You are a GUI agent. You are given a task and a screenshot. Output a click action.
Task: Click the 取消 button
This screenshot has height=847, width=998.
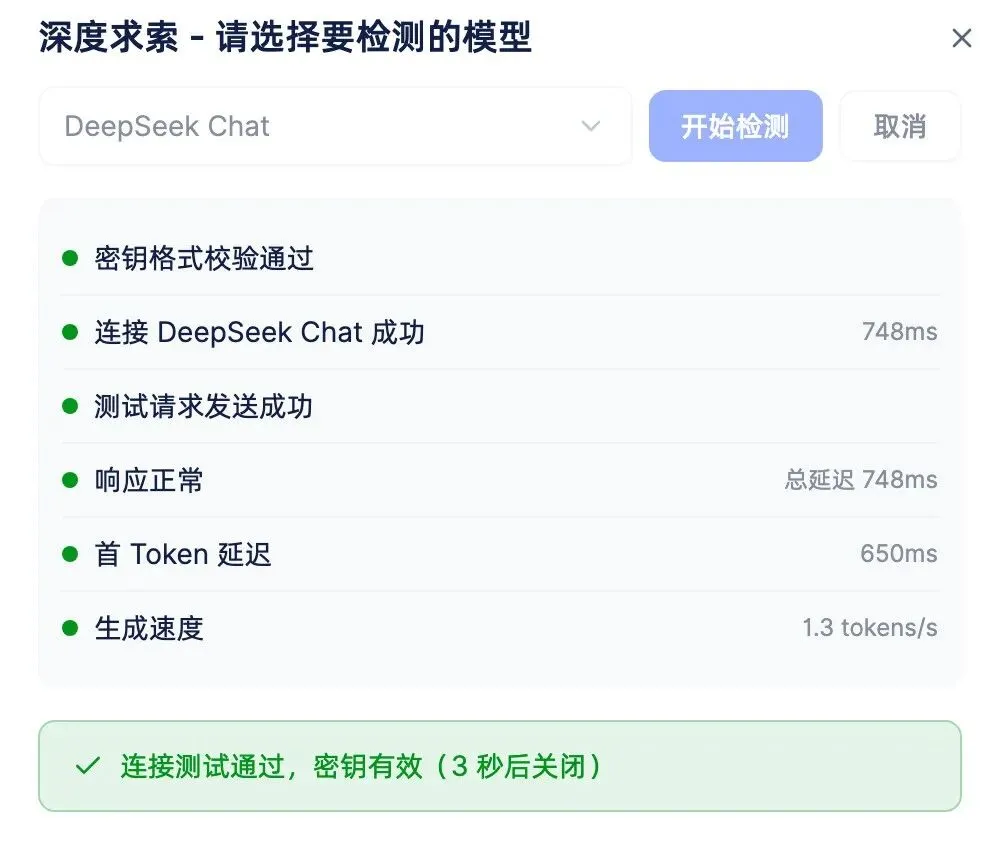tap(899, 126)
